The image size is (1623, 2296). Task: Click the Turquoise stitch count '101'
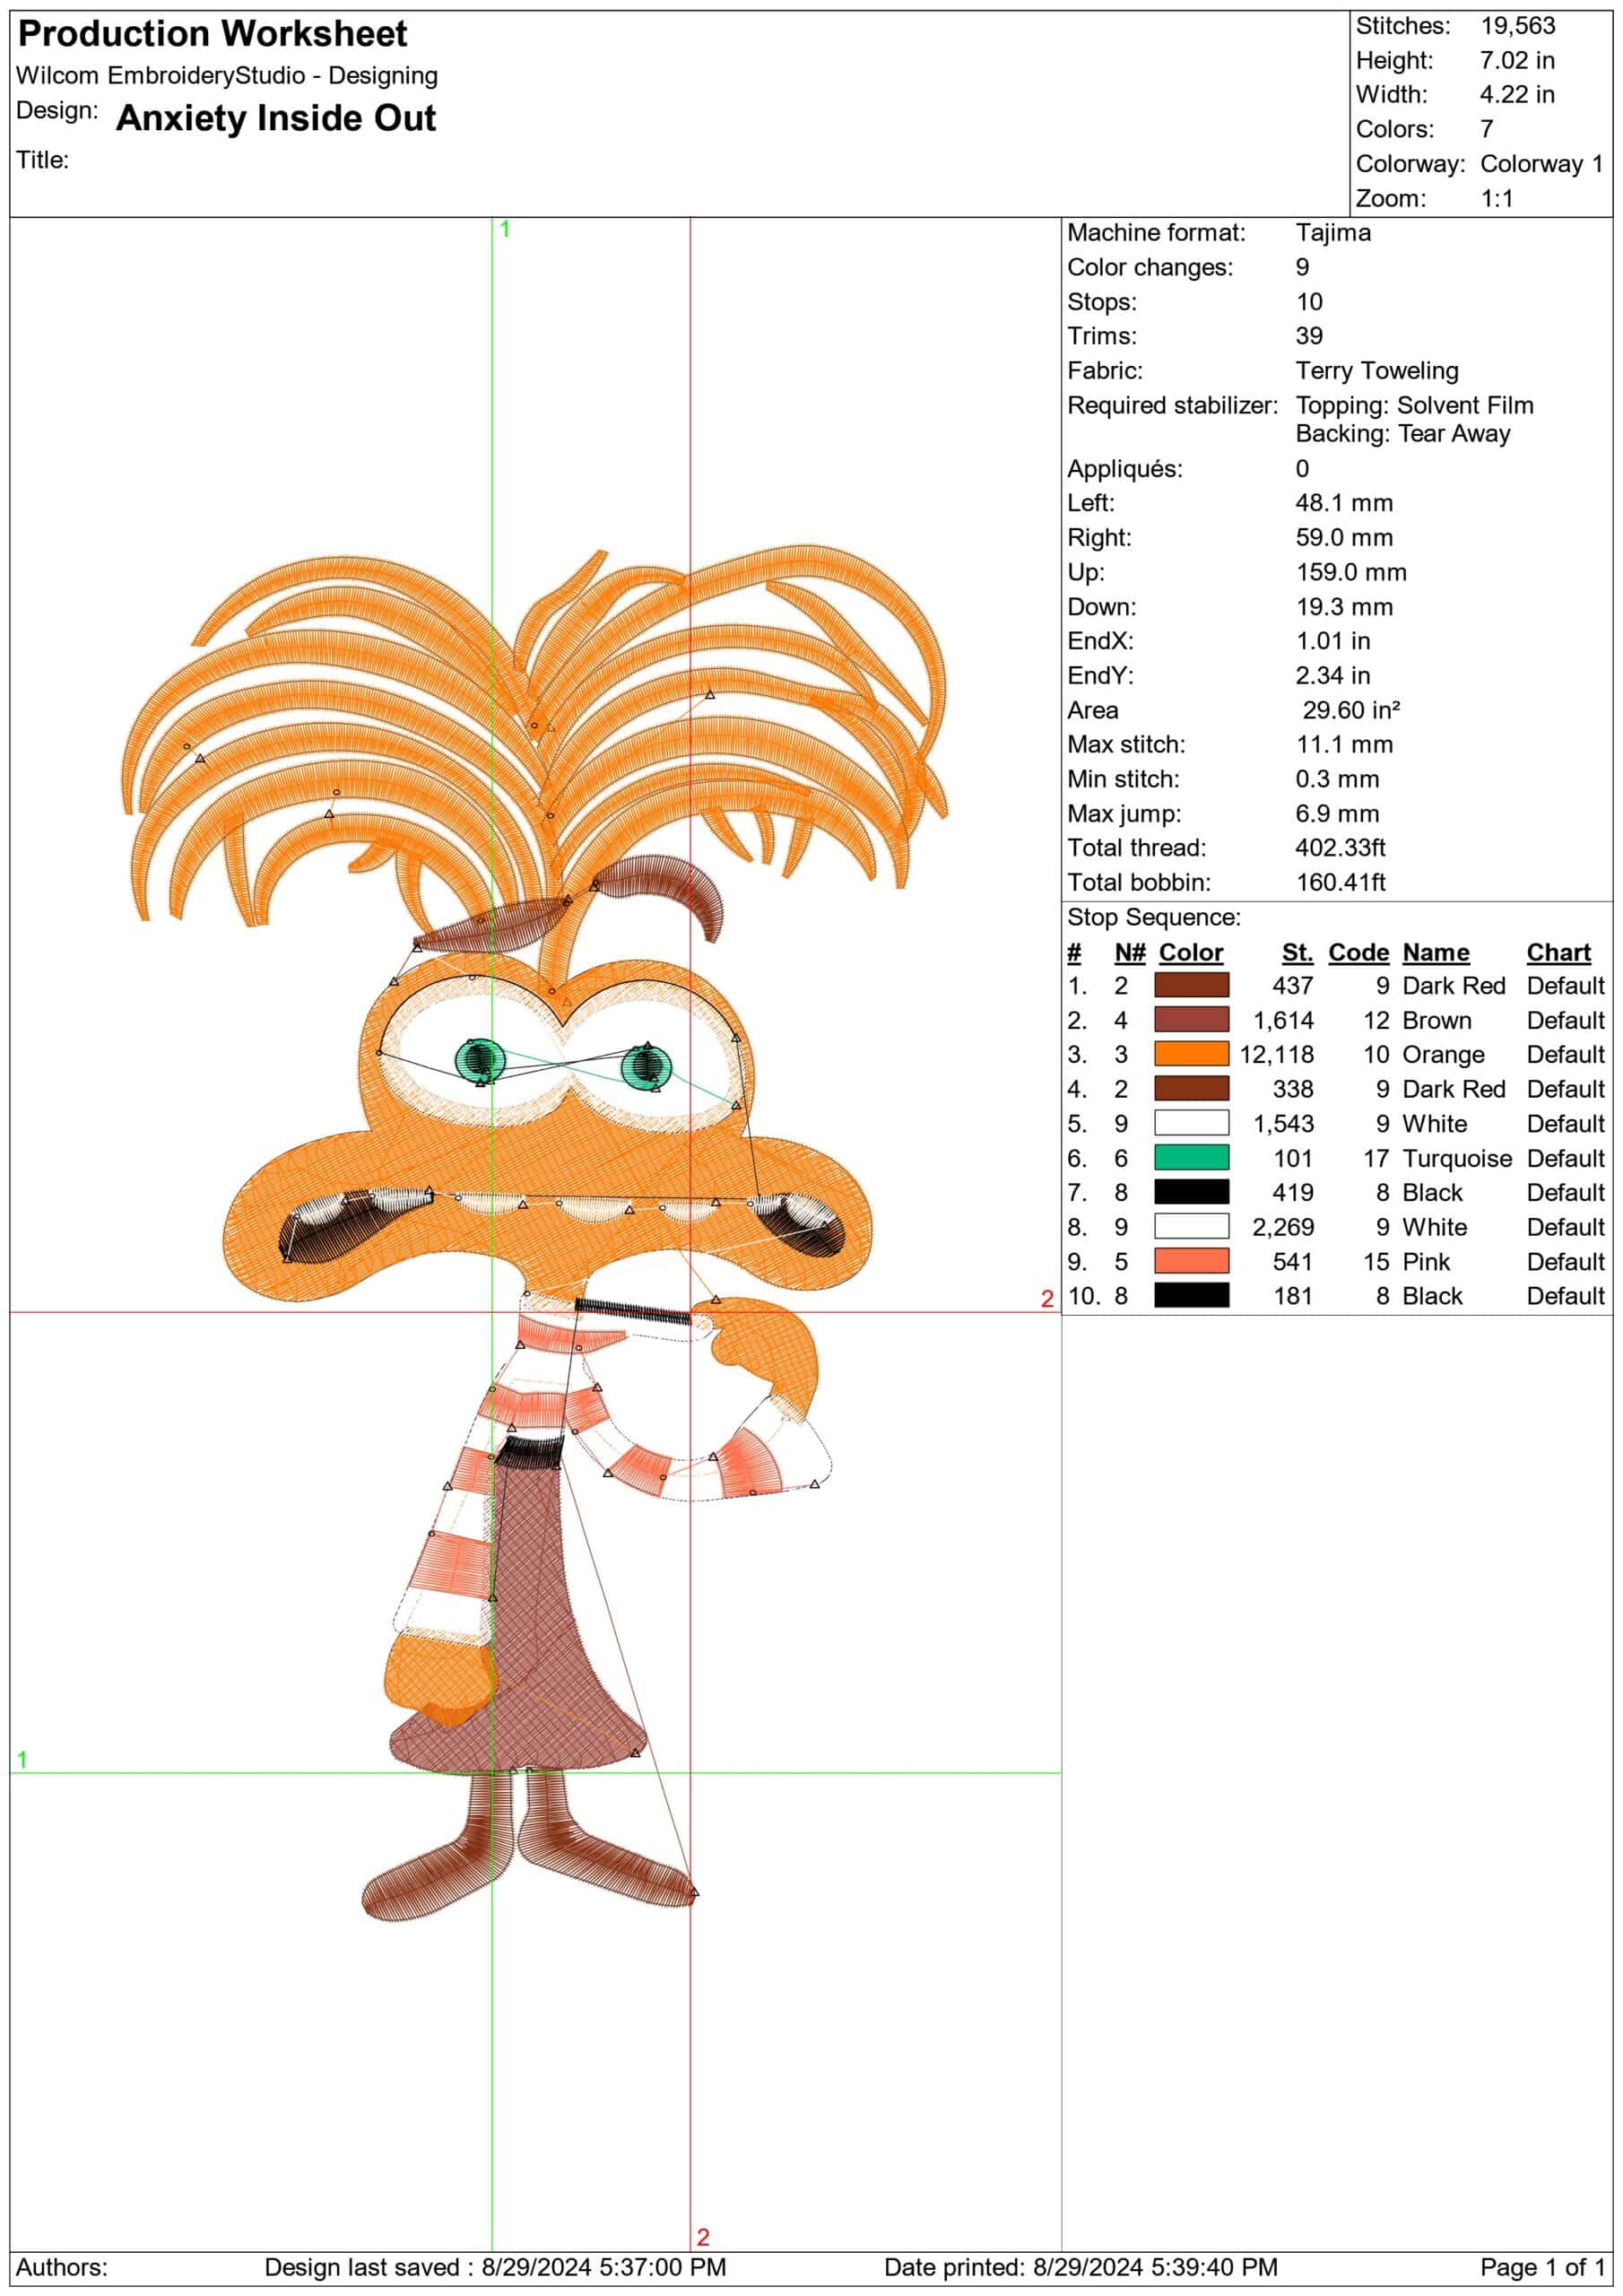coord(1293,1158)
